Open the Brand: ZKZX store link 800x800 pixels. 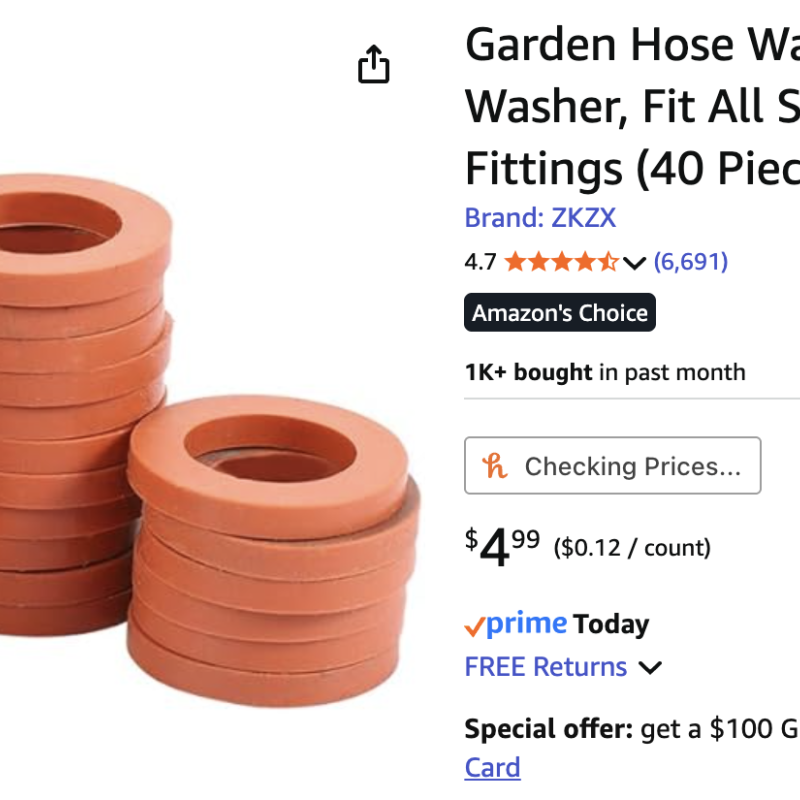(540, 217)
